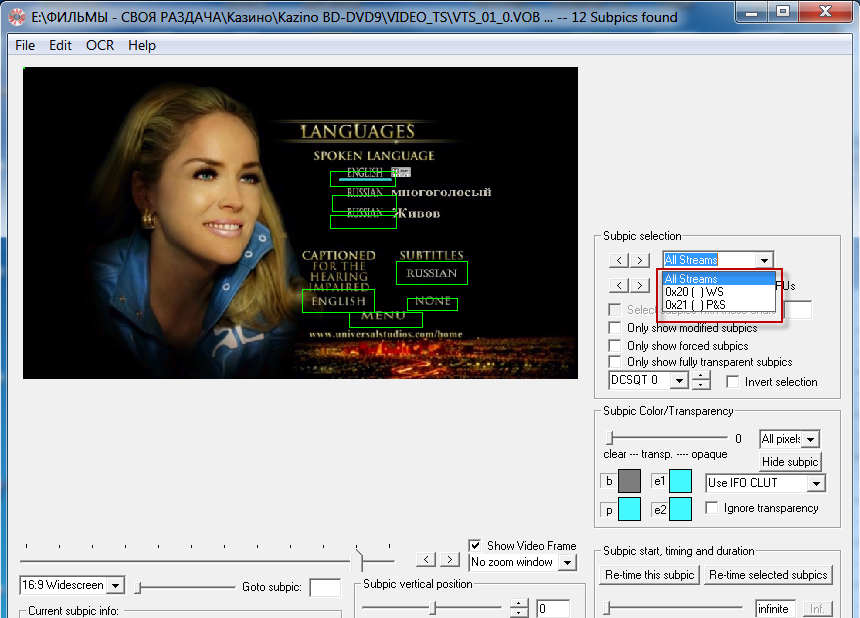Screen dimensions: 860x618
Task: Click the cyan p color swatch
Action: (629, 509)
